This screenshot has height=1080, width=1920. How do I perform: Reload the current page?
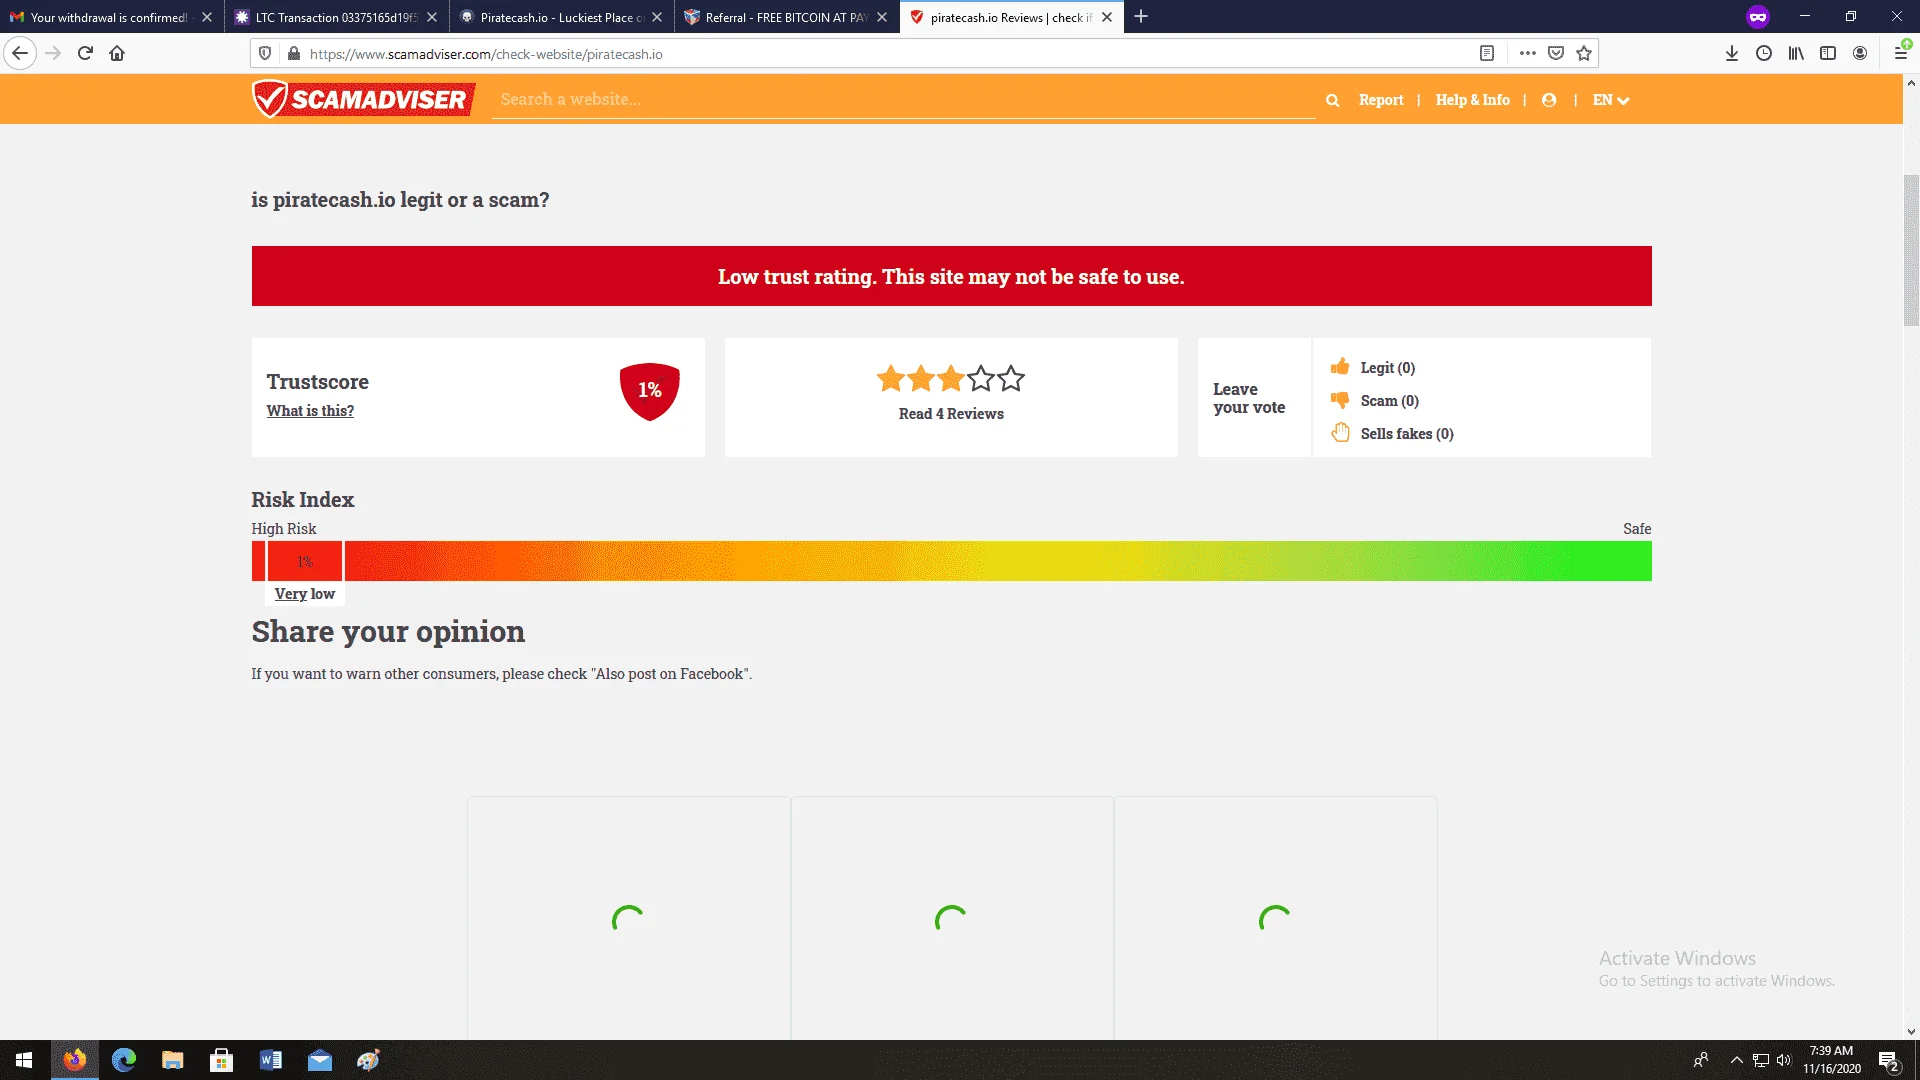click(85, 54)
